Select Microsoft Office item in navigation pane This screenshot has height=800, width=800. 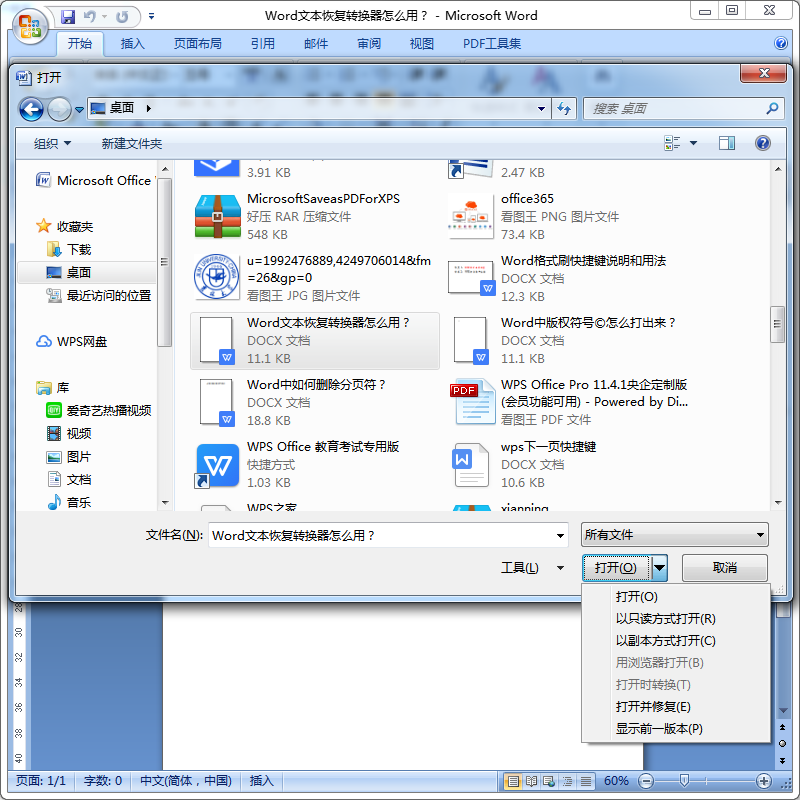coord(94,181)
